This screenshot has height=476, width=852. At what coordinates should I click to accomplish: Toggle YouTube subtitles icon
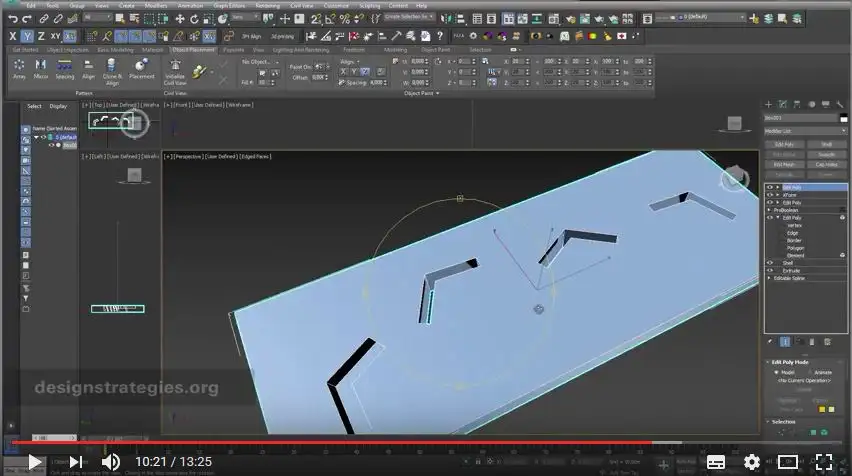pos(716,462)
